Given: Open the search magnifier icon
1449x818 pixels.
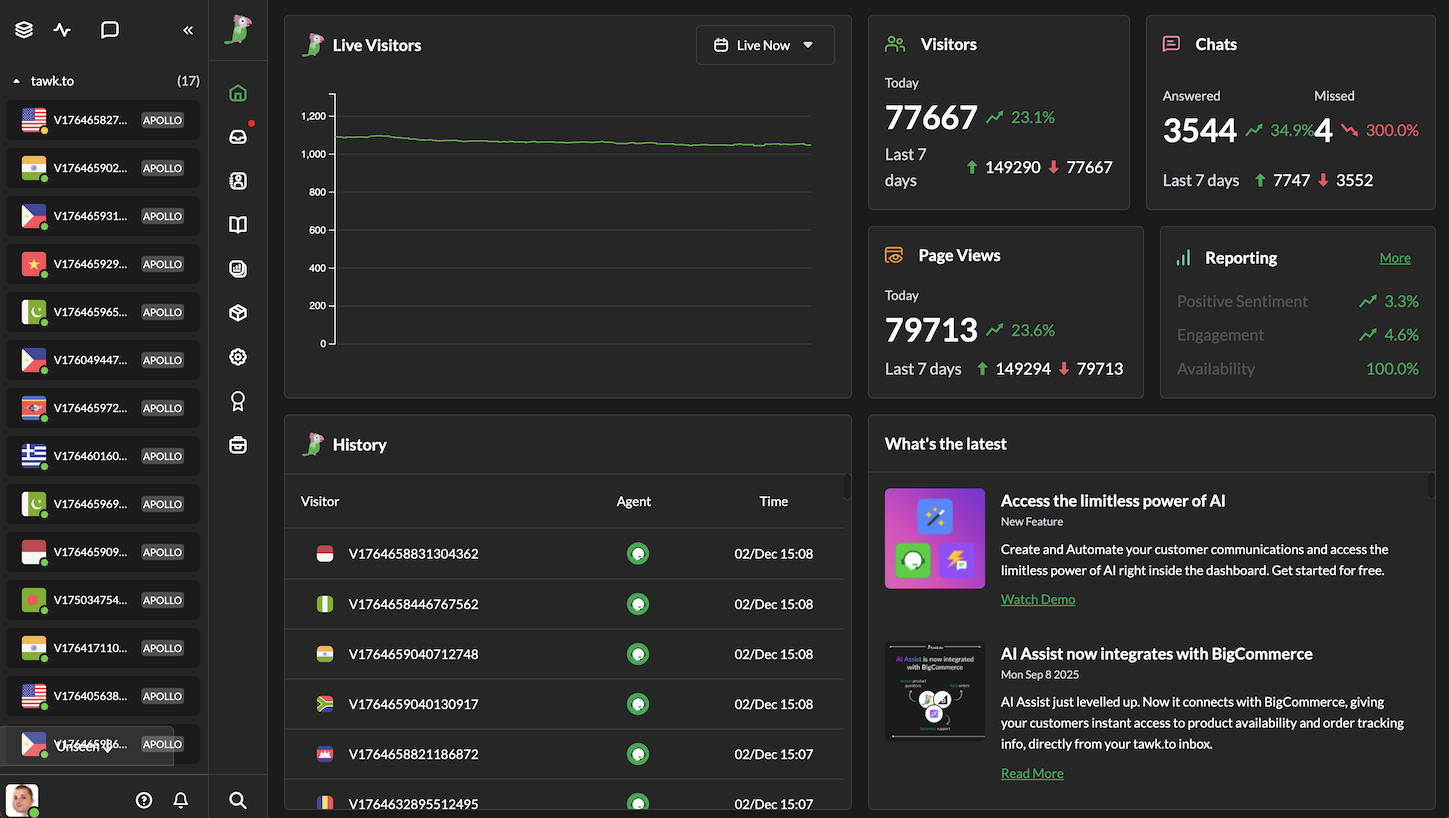Looking at the screenshot, I should 237,800.
